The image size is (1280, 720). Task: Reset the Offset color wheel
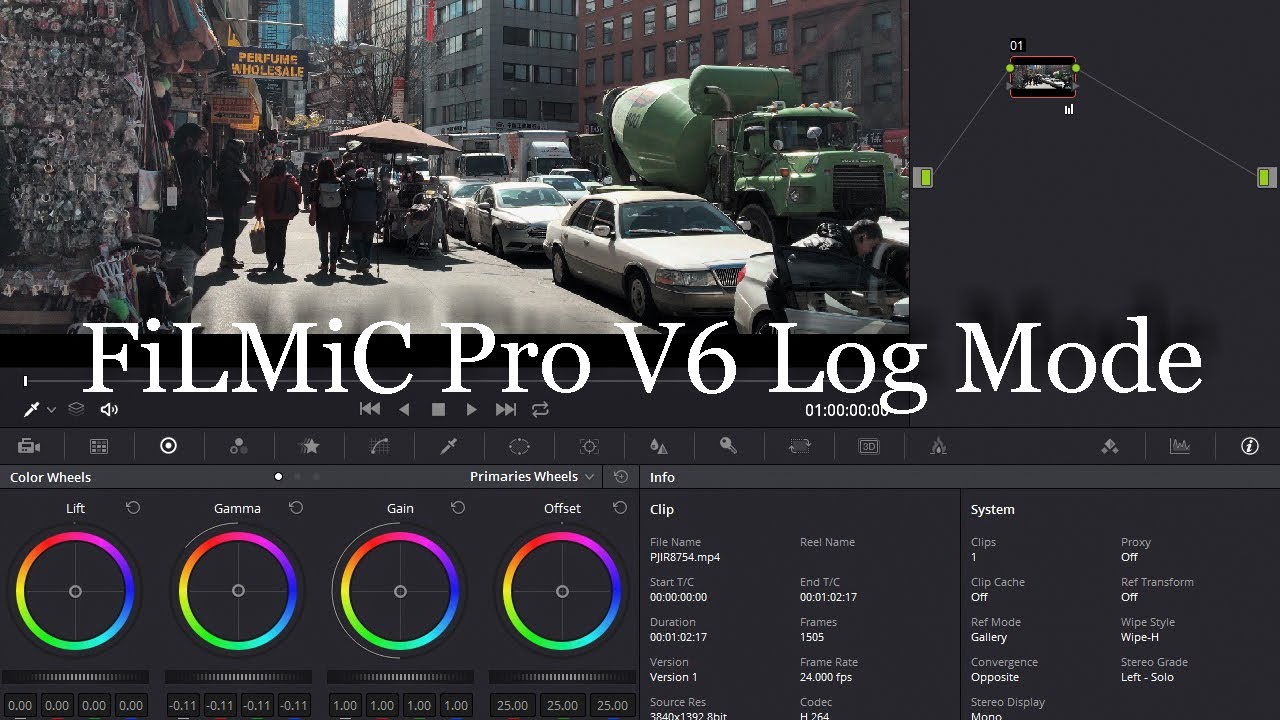[x=620, y=508]
